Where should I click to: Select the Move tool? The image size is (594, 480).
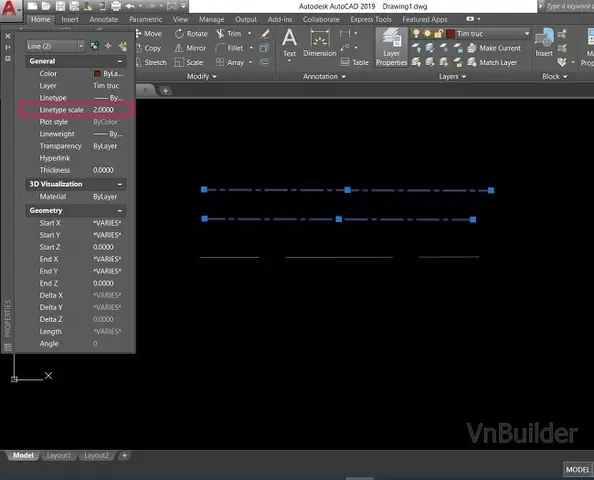(149, 34)
